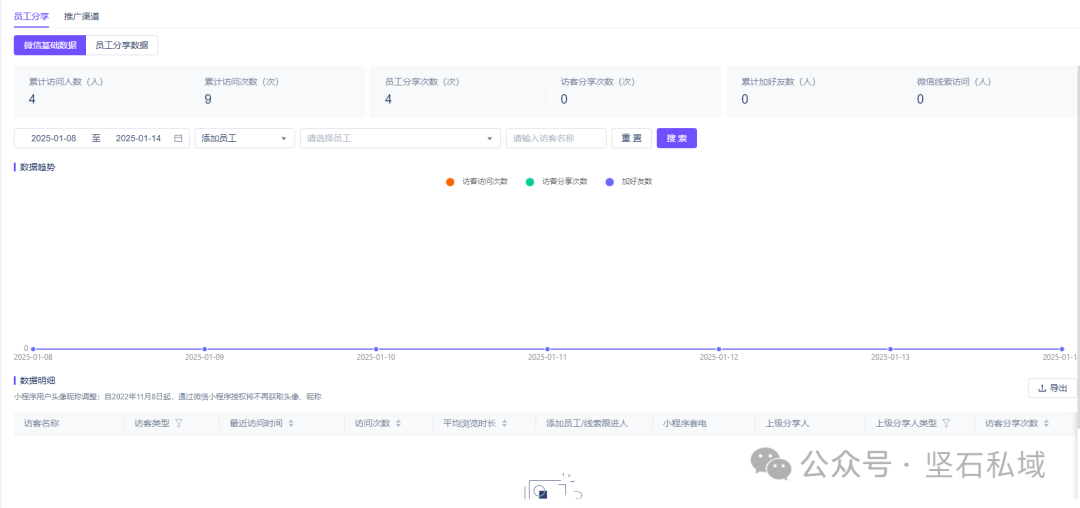Image resolution: width=1080 pixels, height=508 pixels.
Task: Toggle 访客访问次数 series in chart legend
Action: coord(477,182)
